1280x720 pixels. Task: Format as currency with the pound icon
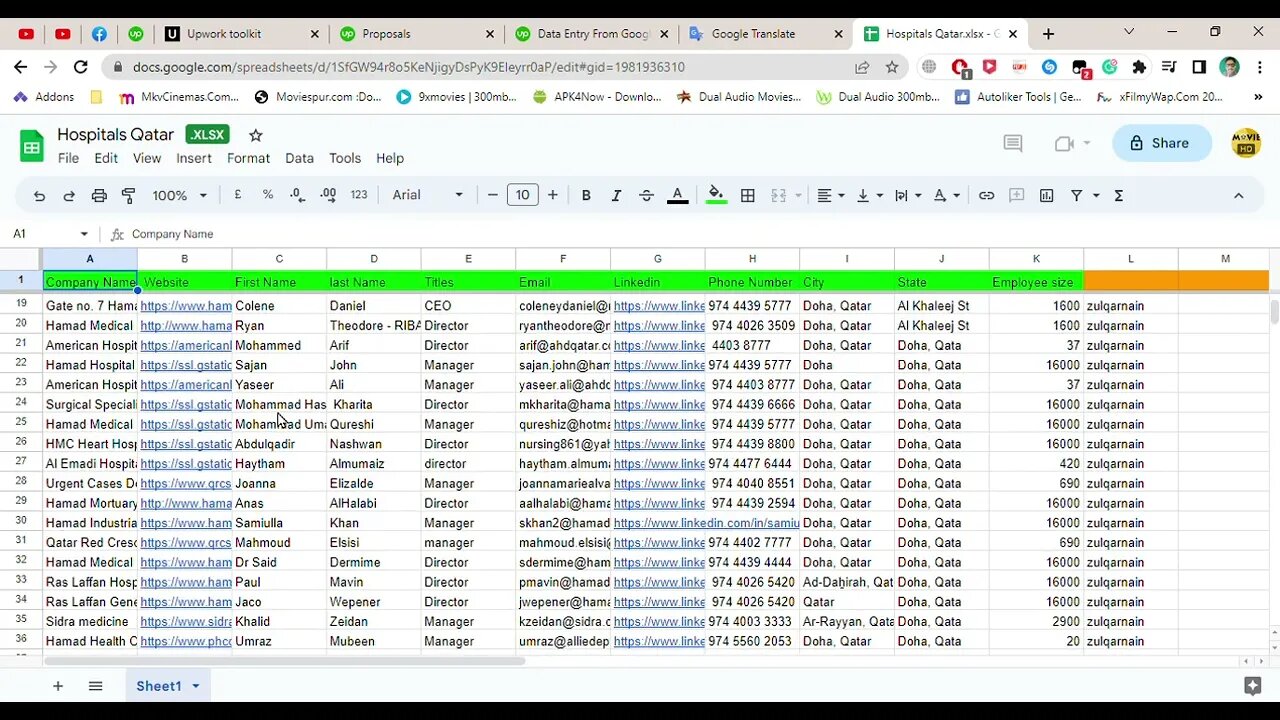[238, 195]
